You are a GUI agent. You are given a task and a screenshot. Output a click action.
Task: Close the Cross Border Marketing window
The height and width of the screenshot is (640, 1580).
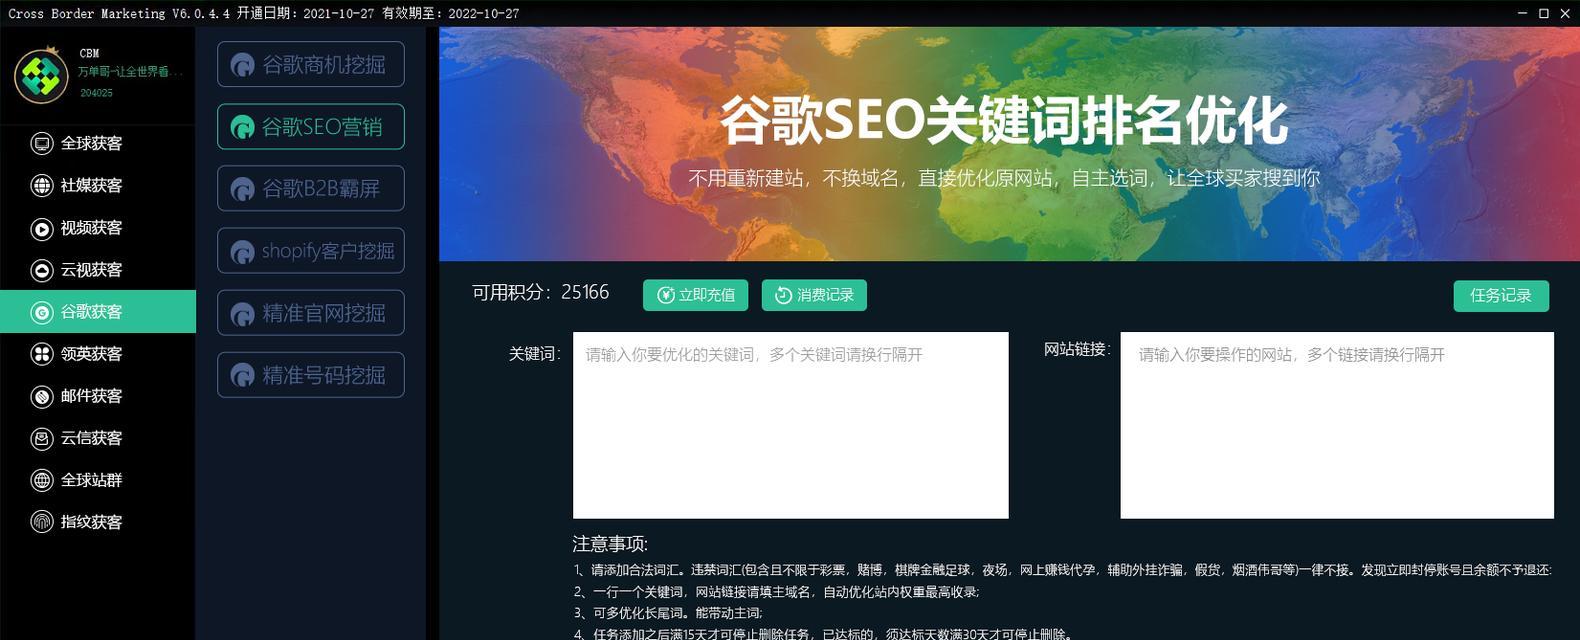pos(1564,13)
